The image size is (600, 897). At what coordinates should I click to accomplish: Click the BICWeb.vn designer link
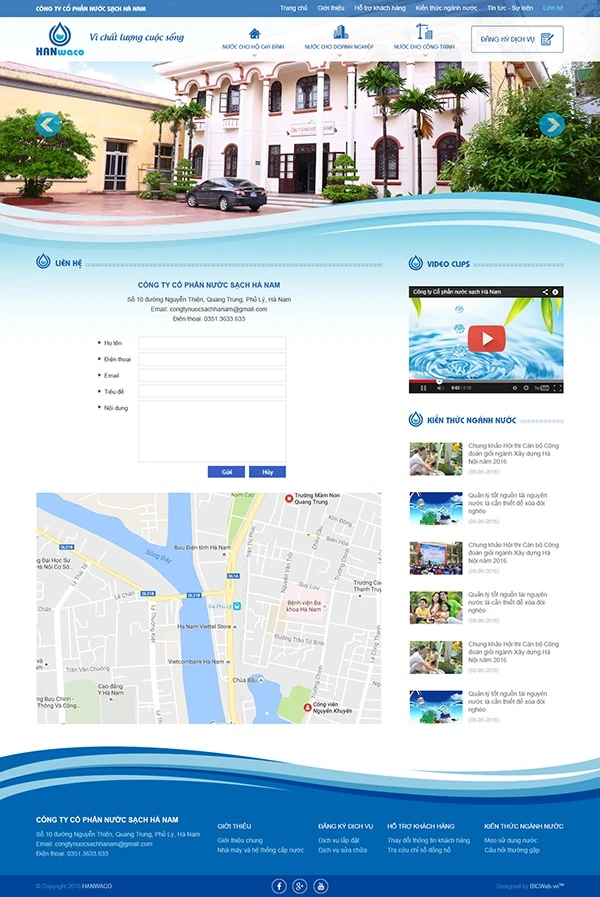547,886
